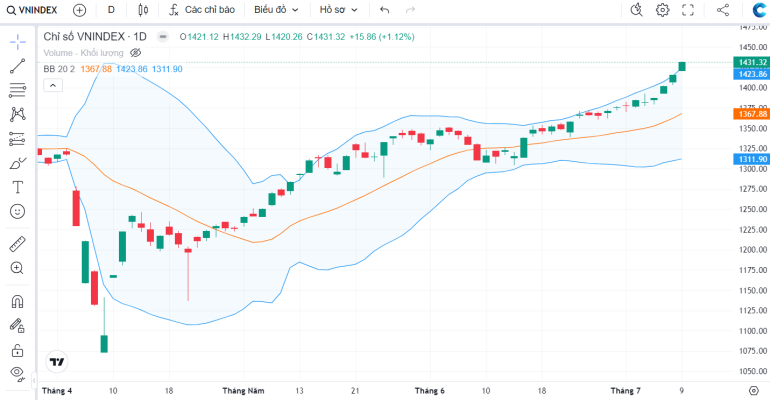Click the BB lower value 1311.90 in legend

[x=167, y=69]
